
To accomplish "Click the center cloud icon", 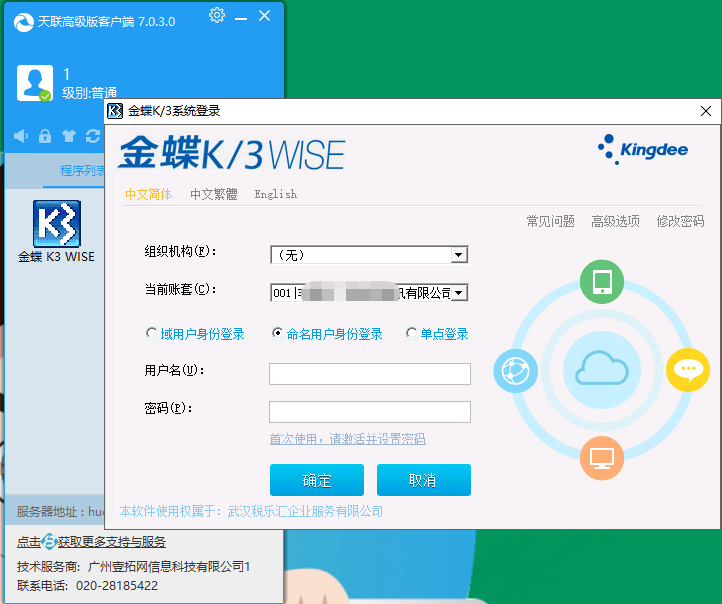I will 602,369.
